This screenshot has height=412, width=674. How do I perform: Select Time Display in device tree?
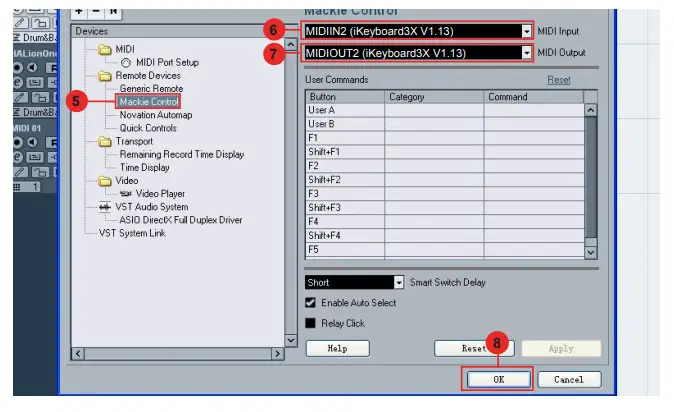click(144, 168)
